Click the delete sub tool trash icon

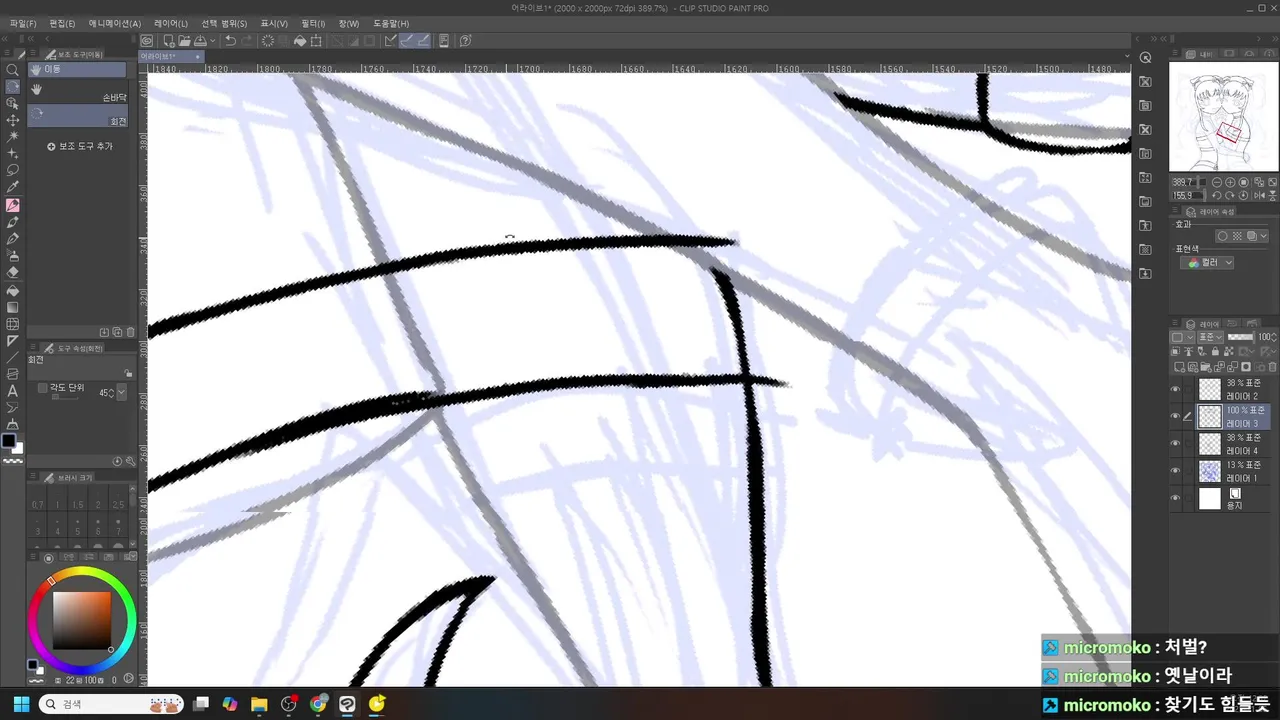129,332
